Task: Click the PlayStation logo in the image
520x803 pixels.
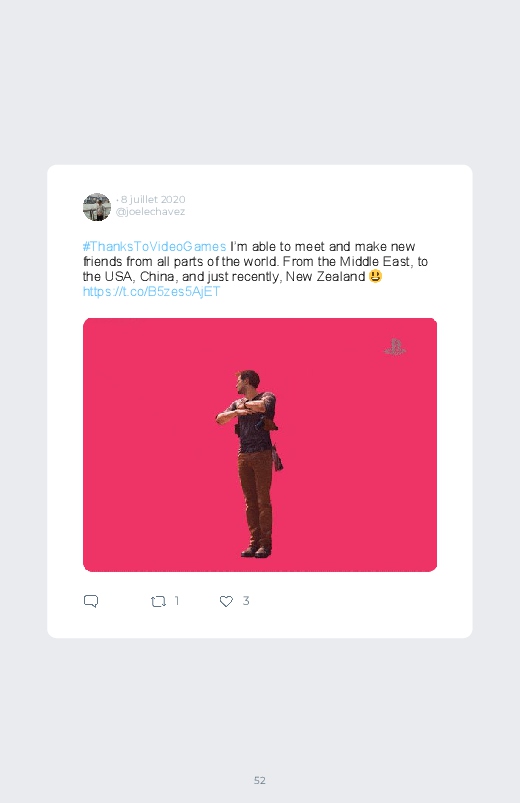Action: [x=395, y=347]
